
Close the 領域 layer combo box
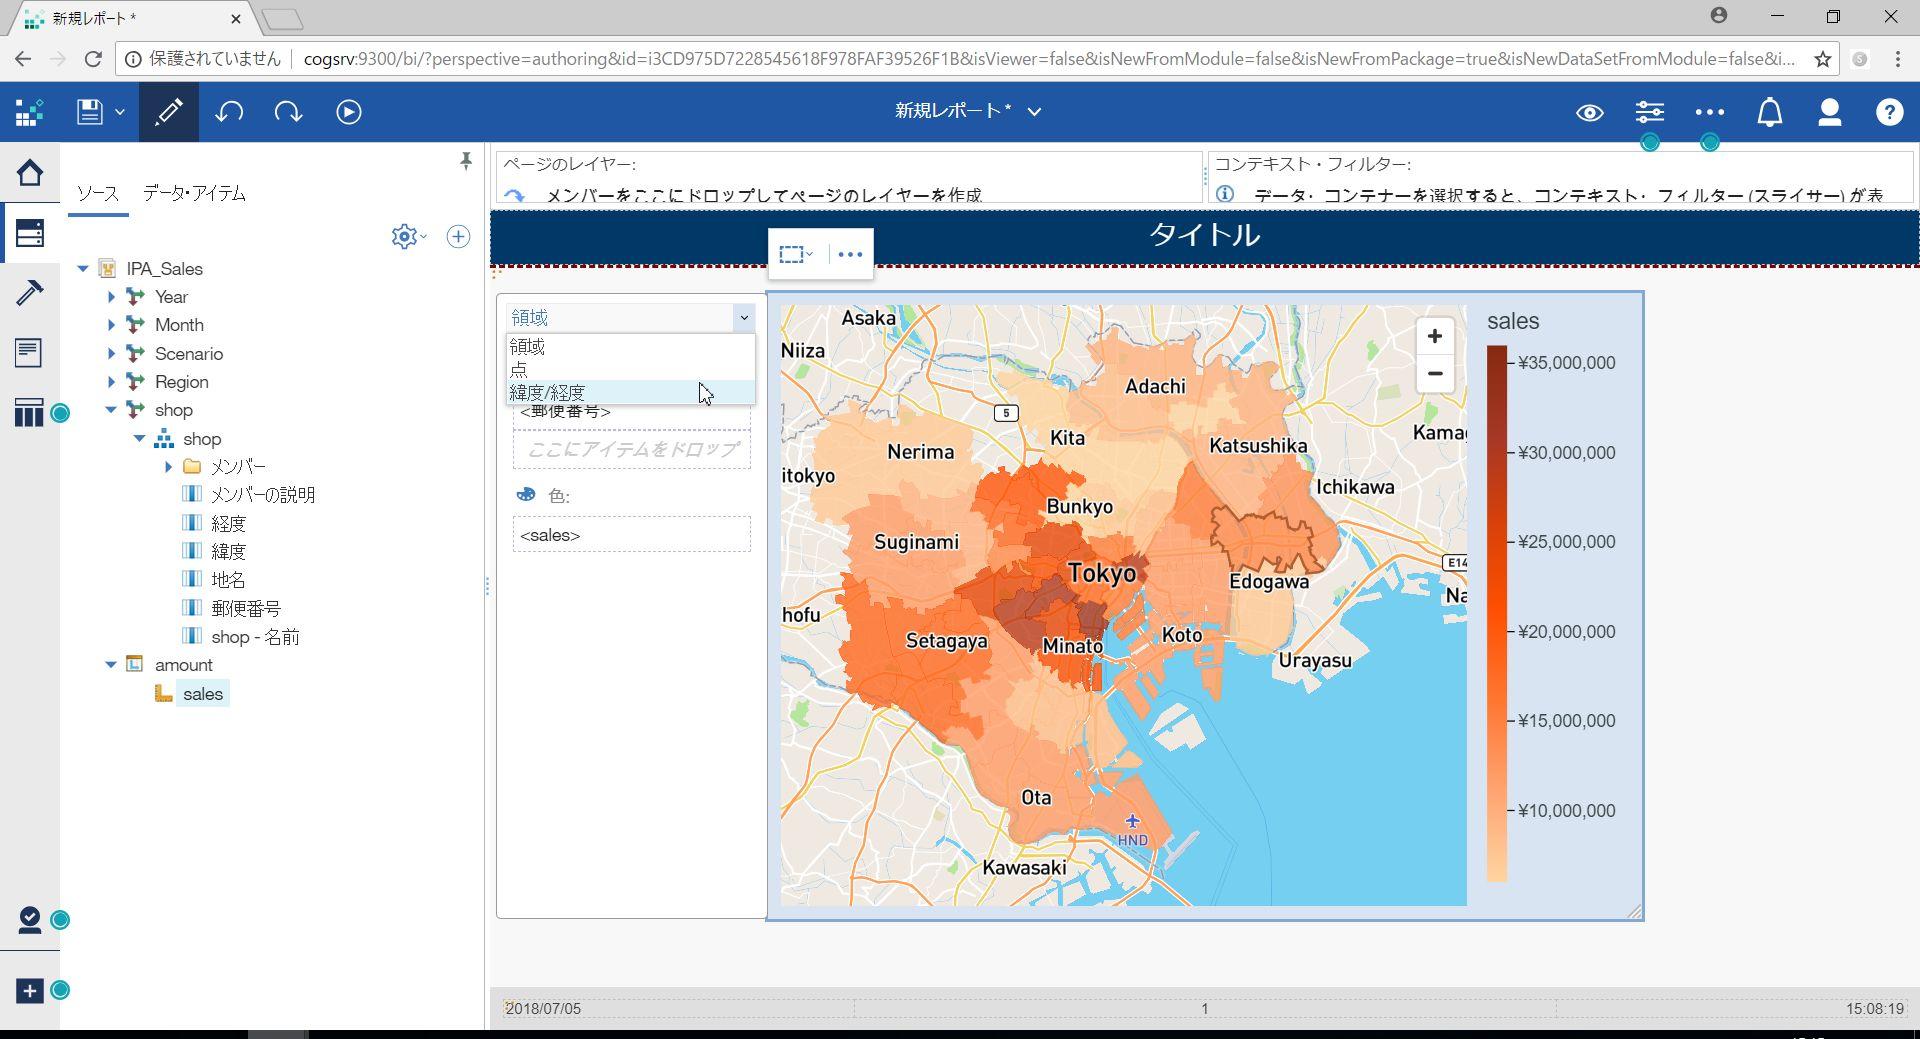point(743,318)
